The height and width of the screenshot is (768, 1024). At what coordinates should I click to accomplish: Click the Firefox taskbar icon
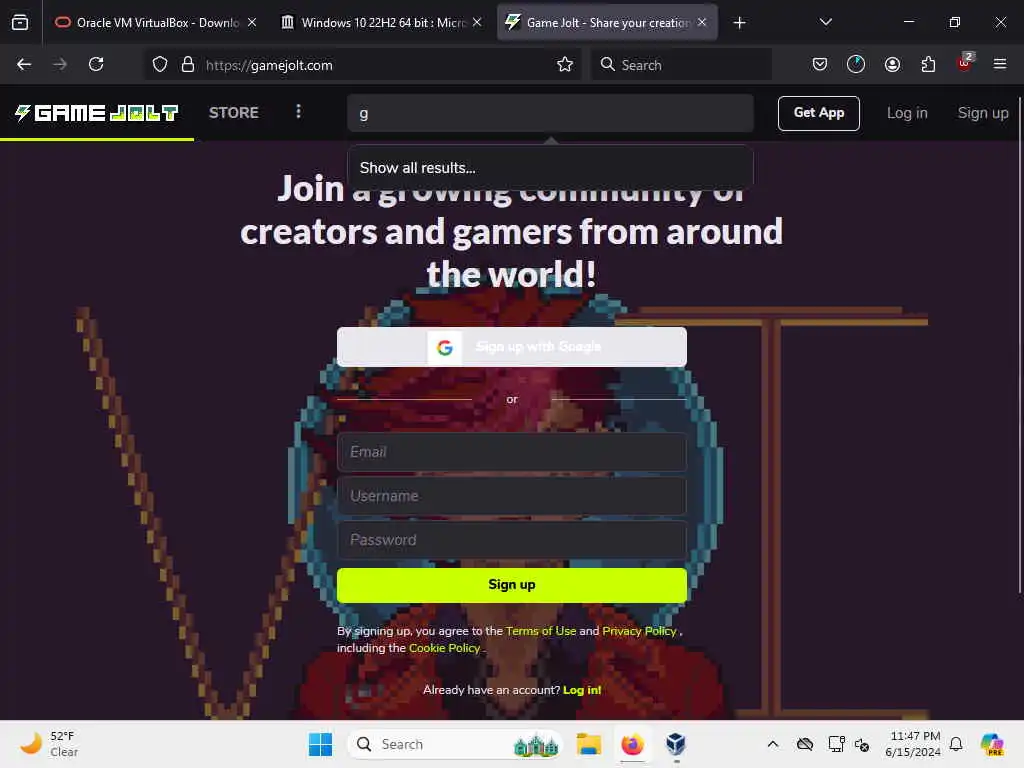coord(632,744)
